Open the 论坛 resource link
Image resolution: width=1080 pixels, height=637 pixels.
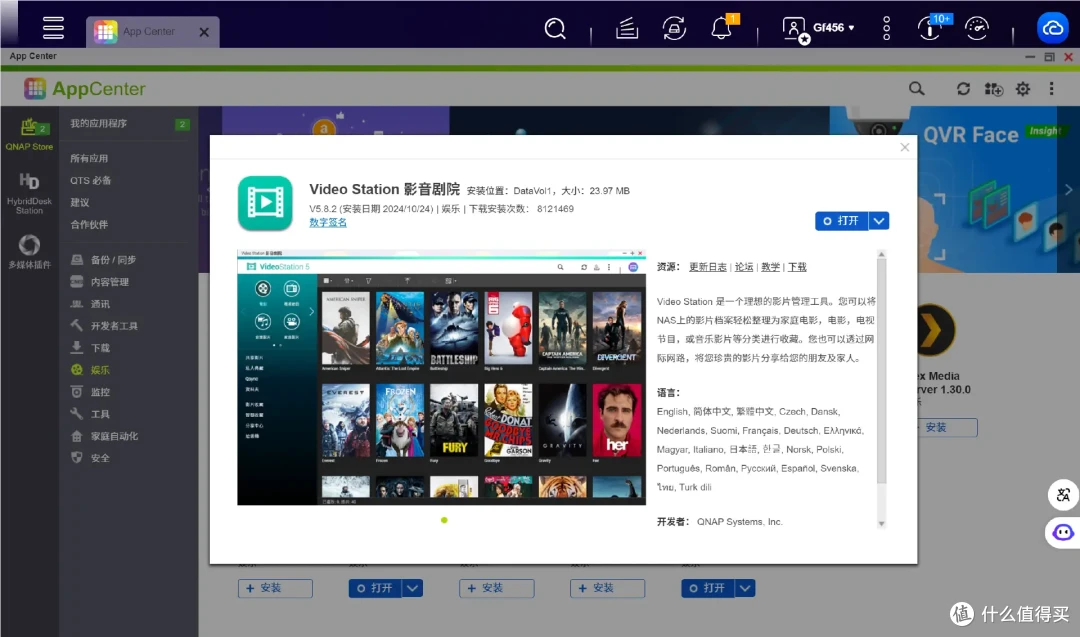tap(744, 267)
